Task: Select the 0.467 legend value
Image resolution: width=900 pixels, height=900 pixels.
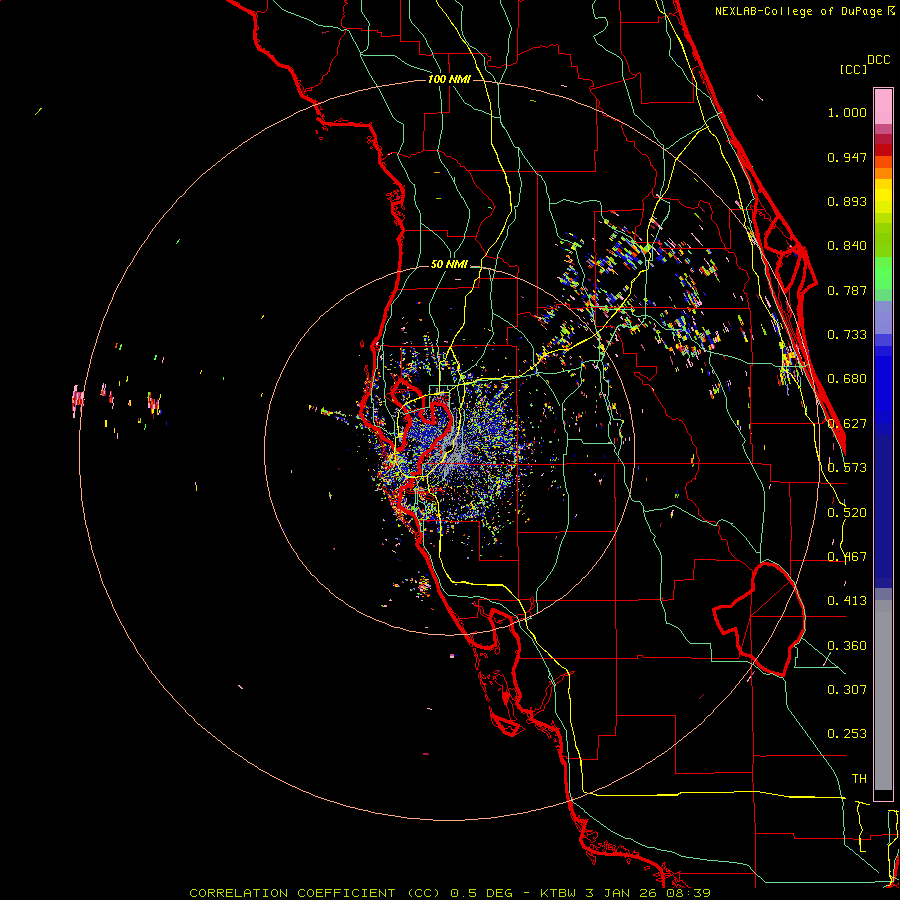Action: click(847, 557)
